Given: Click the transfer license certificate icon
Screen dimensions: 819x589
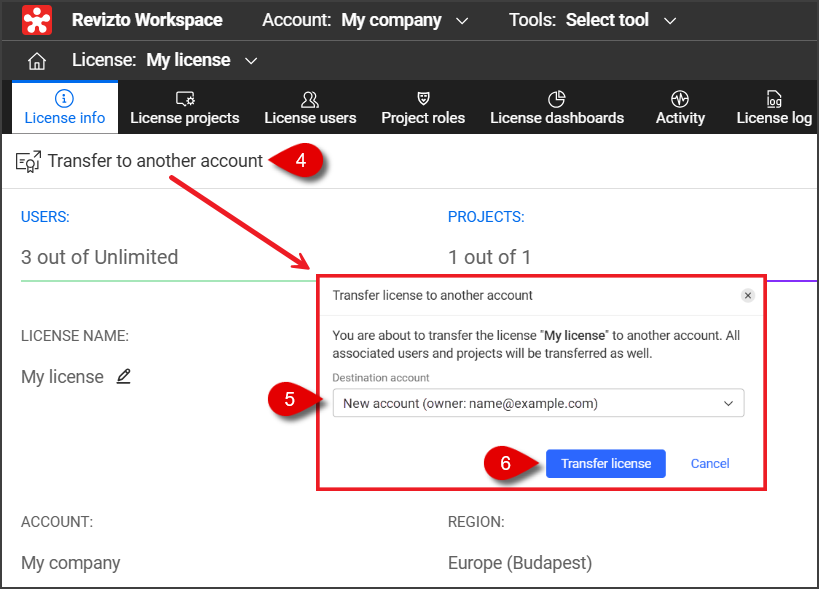Looking at the screenshot, I should coord(28,161).
